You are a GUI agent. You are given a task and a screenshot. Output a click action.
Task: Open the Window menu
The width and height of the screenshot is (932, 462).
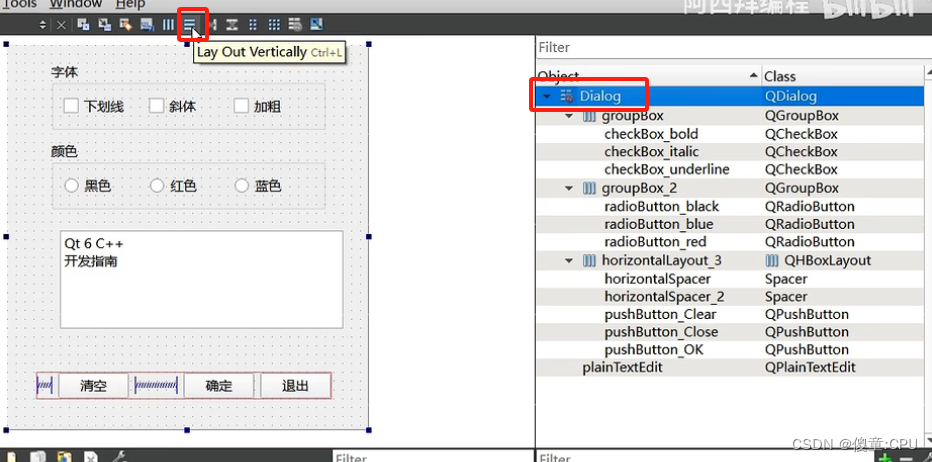pos(75,5)
